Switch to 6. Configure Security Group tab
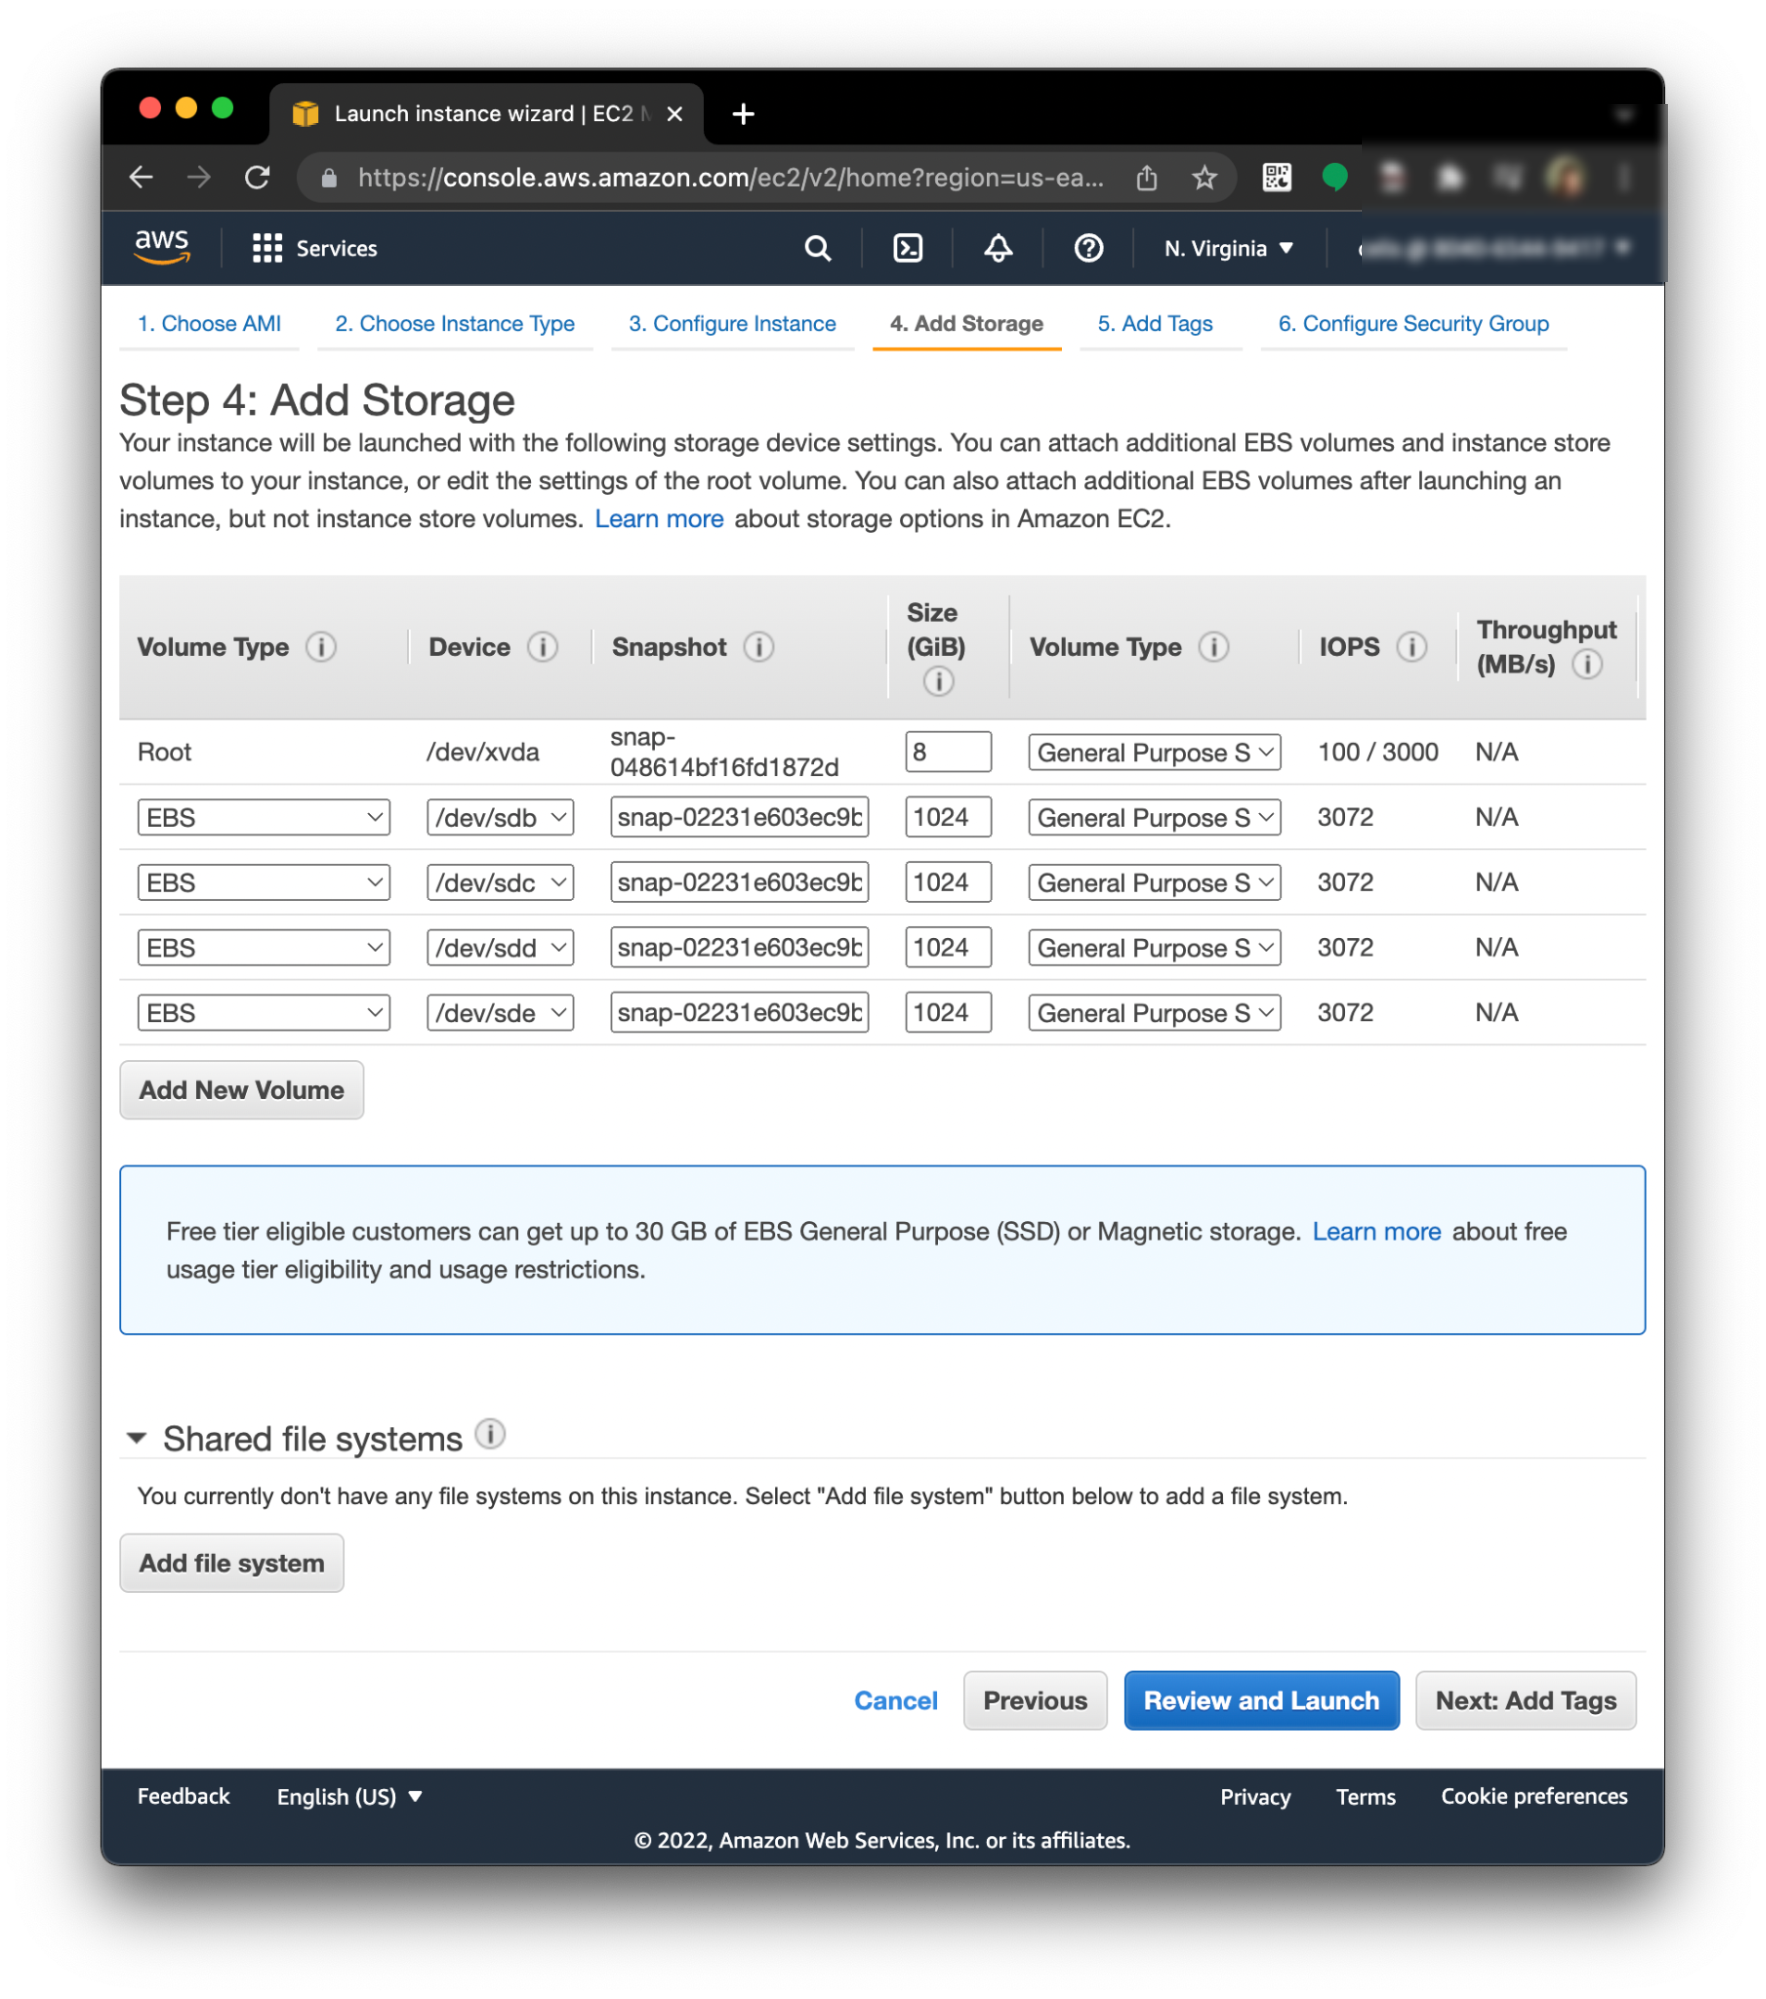The width and height of the screenshot is (1766, 1999). 1412,324
